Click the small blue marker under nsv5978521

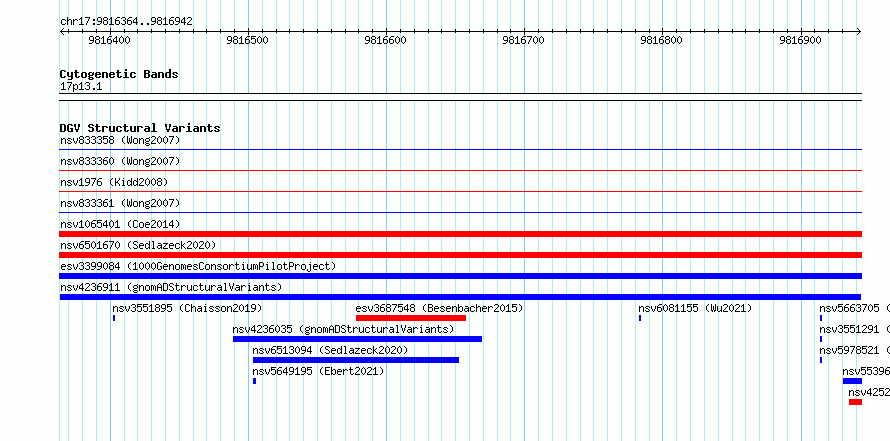coord(821,360)
